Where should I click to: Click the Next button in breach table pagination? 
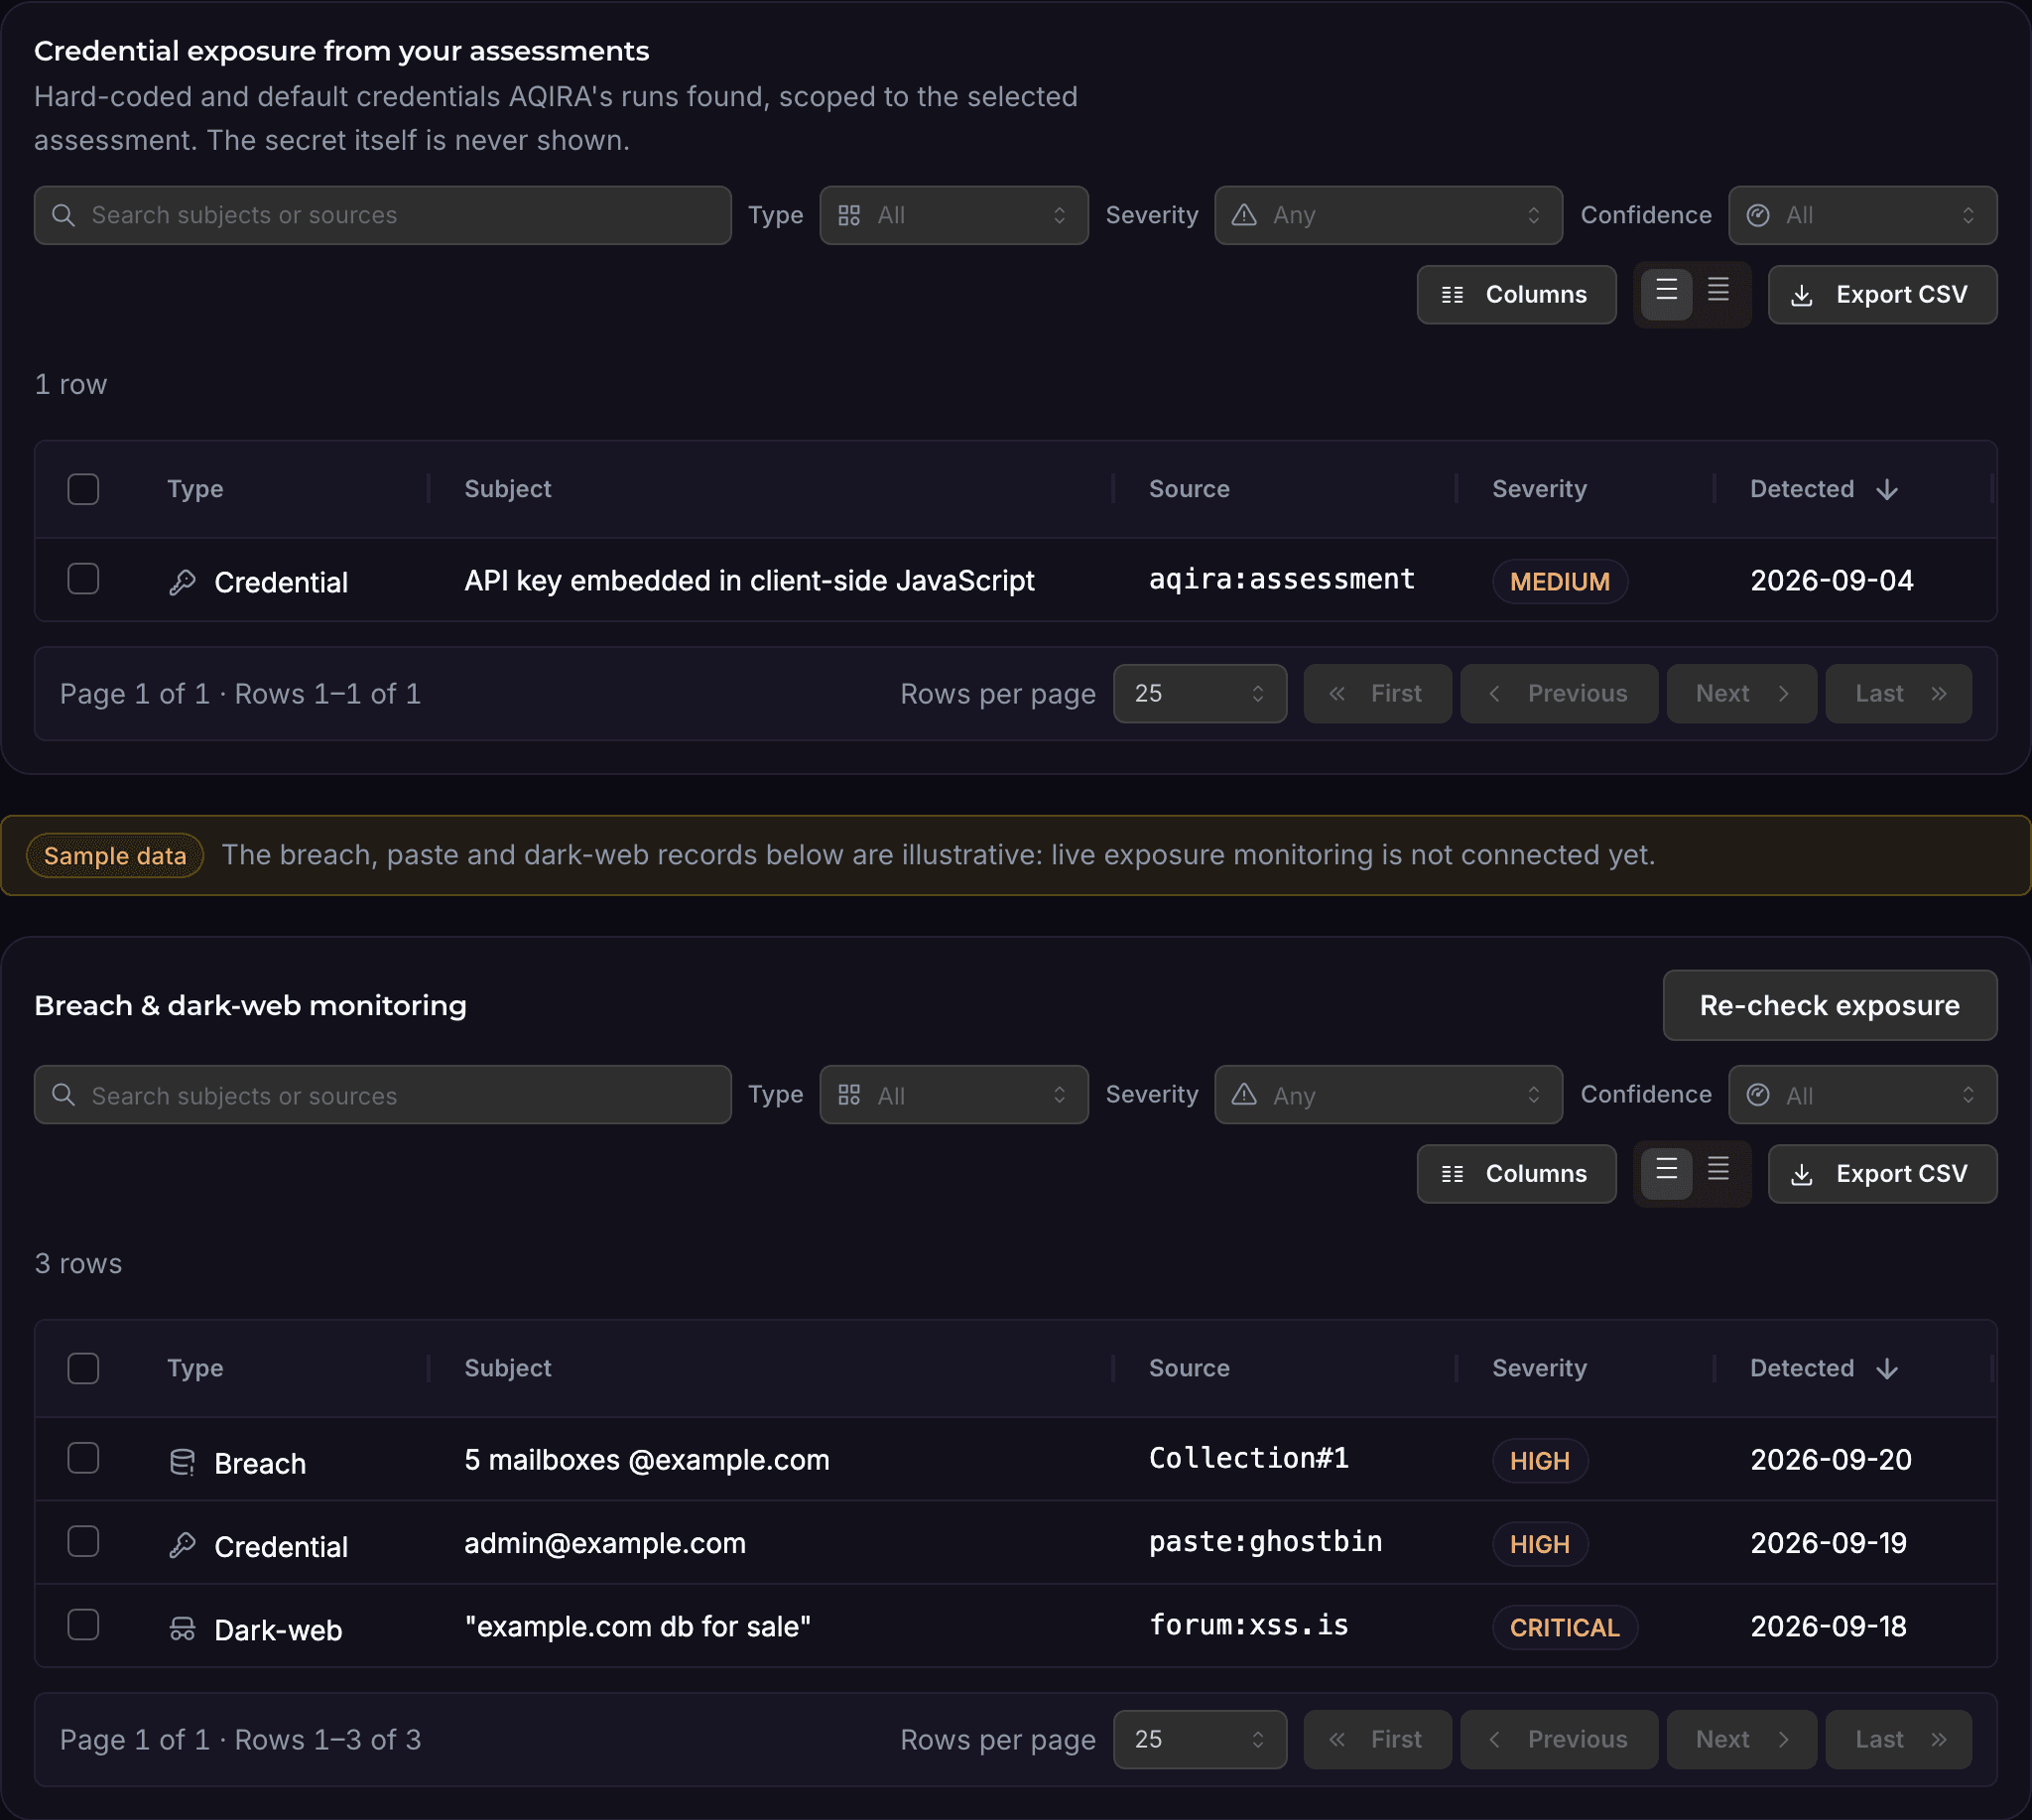point(1741,1740)
